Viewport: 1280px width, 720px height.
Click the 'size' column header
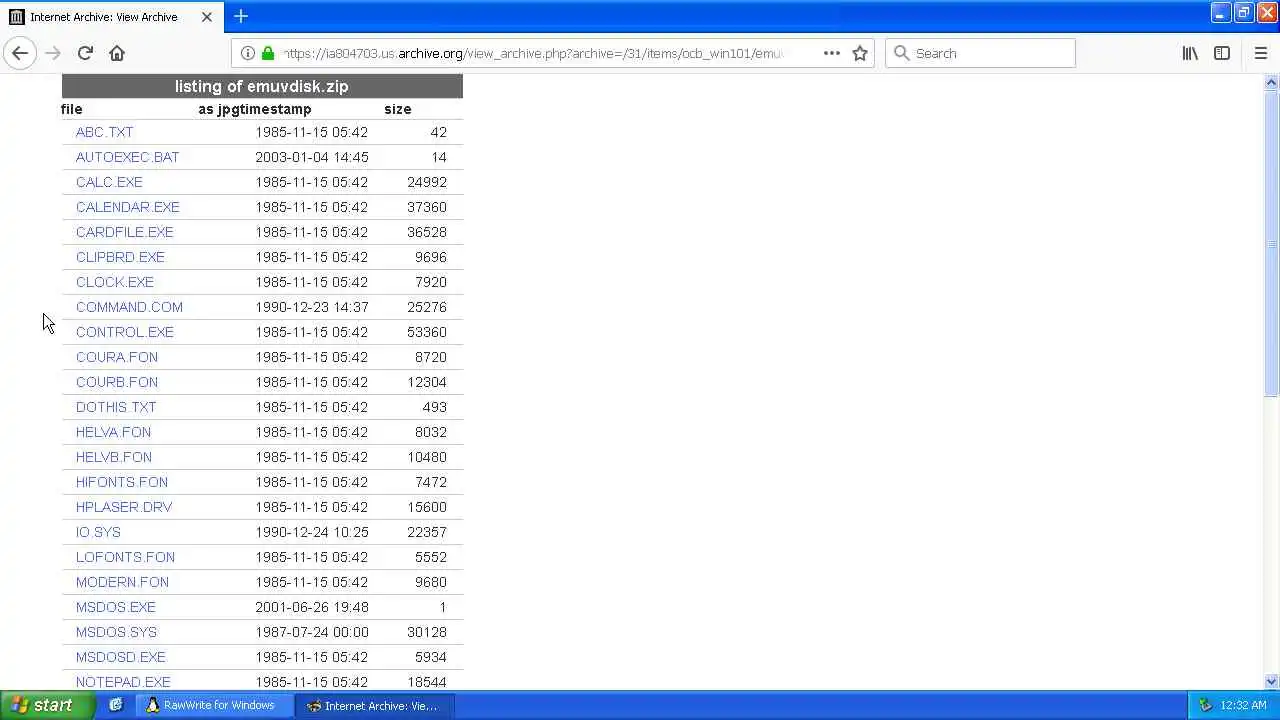click(x=397, y=109)
